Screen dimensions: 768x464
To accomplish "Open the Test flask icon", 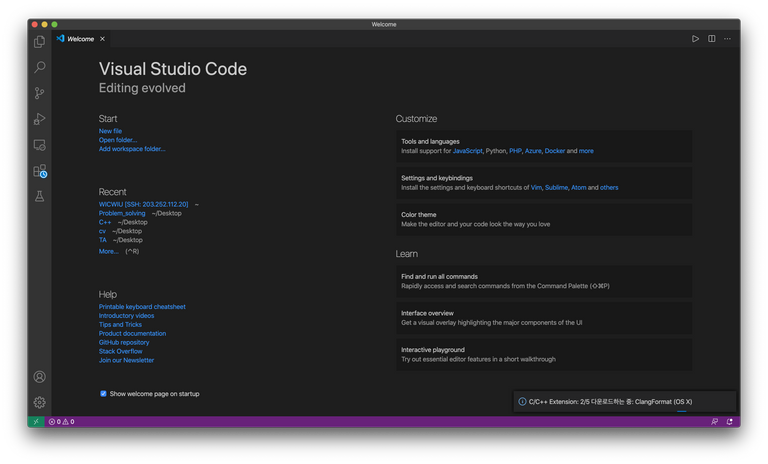I will 40,196.
